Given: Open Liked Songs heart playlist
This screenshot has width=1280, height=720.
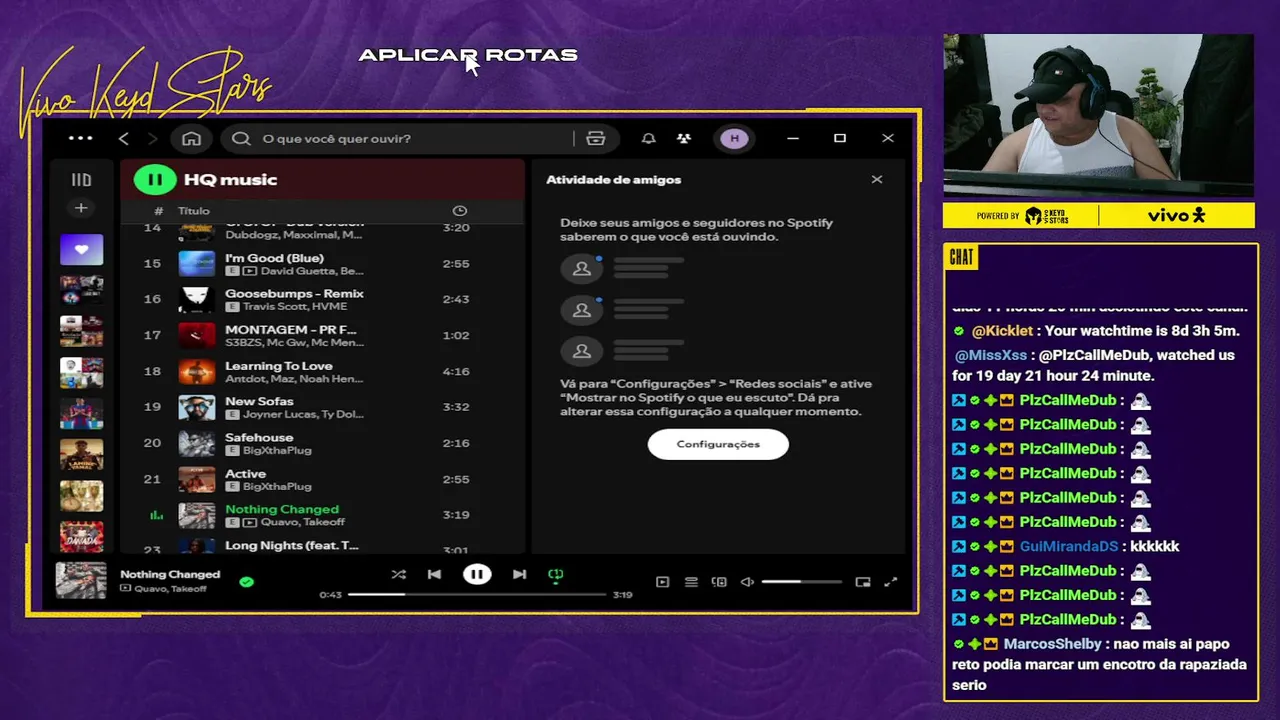Looking at the screenshot, I should click(81, 249).
